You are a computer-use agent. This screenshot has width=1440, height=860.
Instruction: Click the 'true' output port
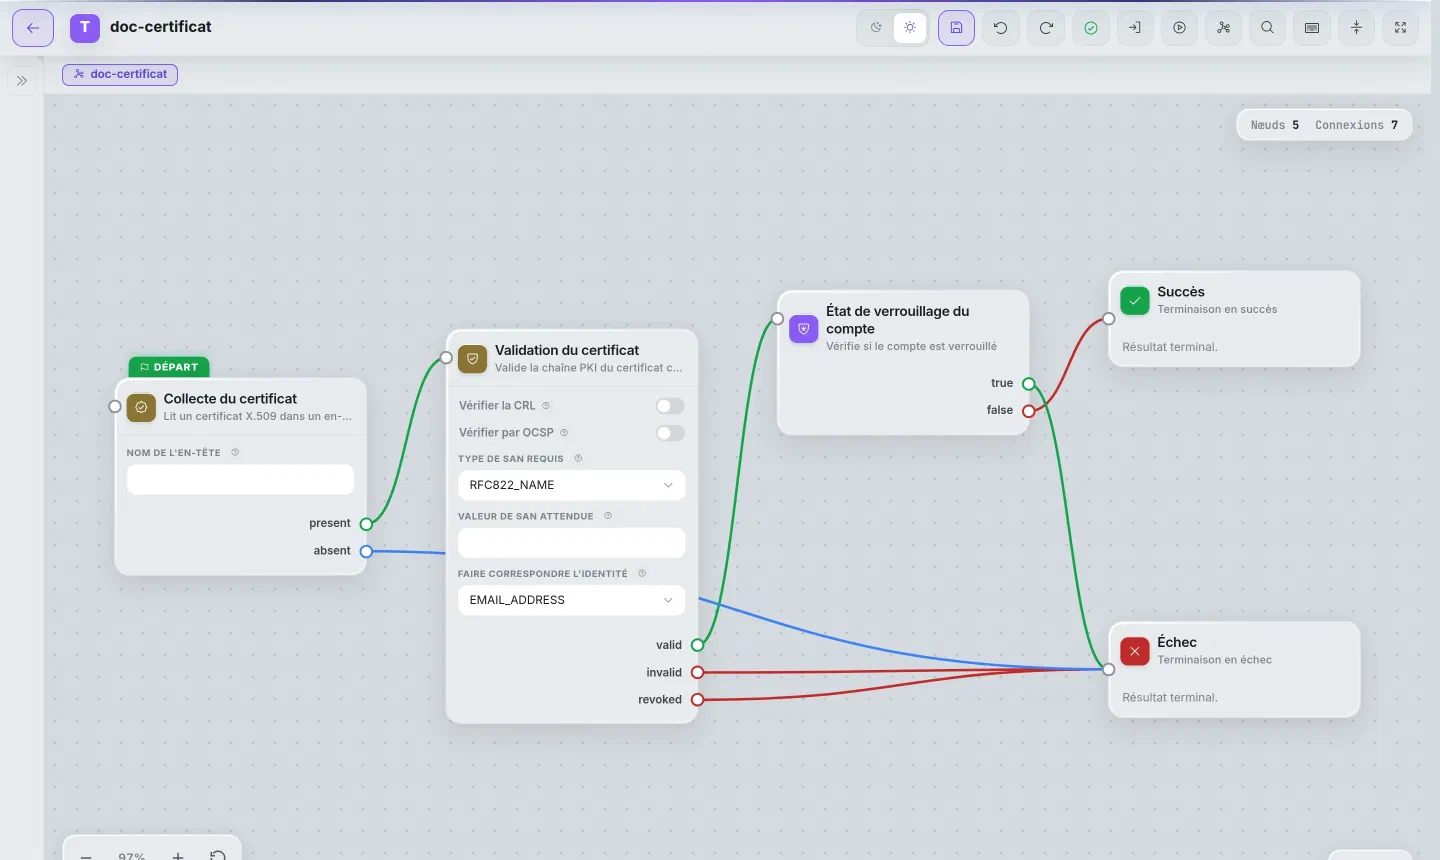[x=1028, y=383]
